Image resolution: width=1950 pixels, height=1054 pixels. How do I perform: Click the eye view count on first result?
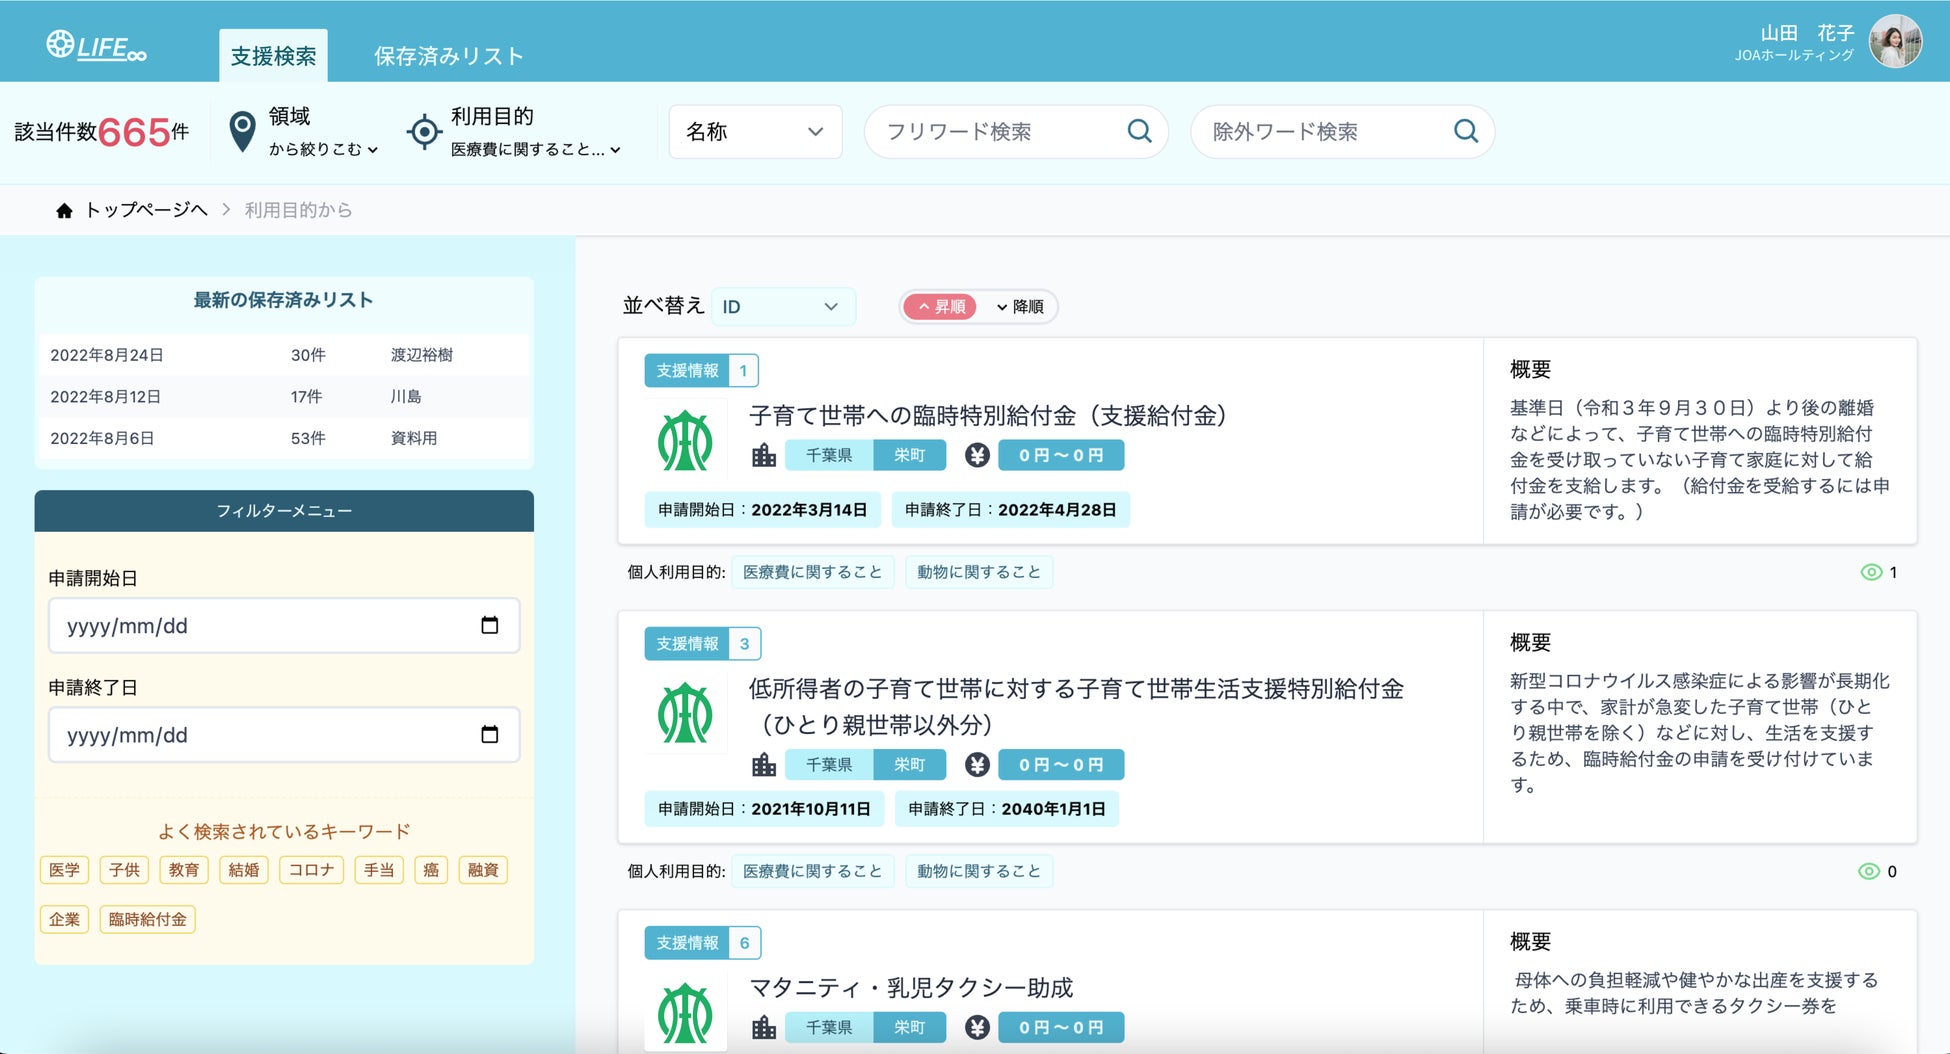(1879, 572)
